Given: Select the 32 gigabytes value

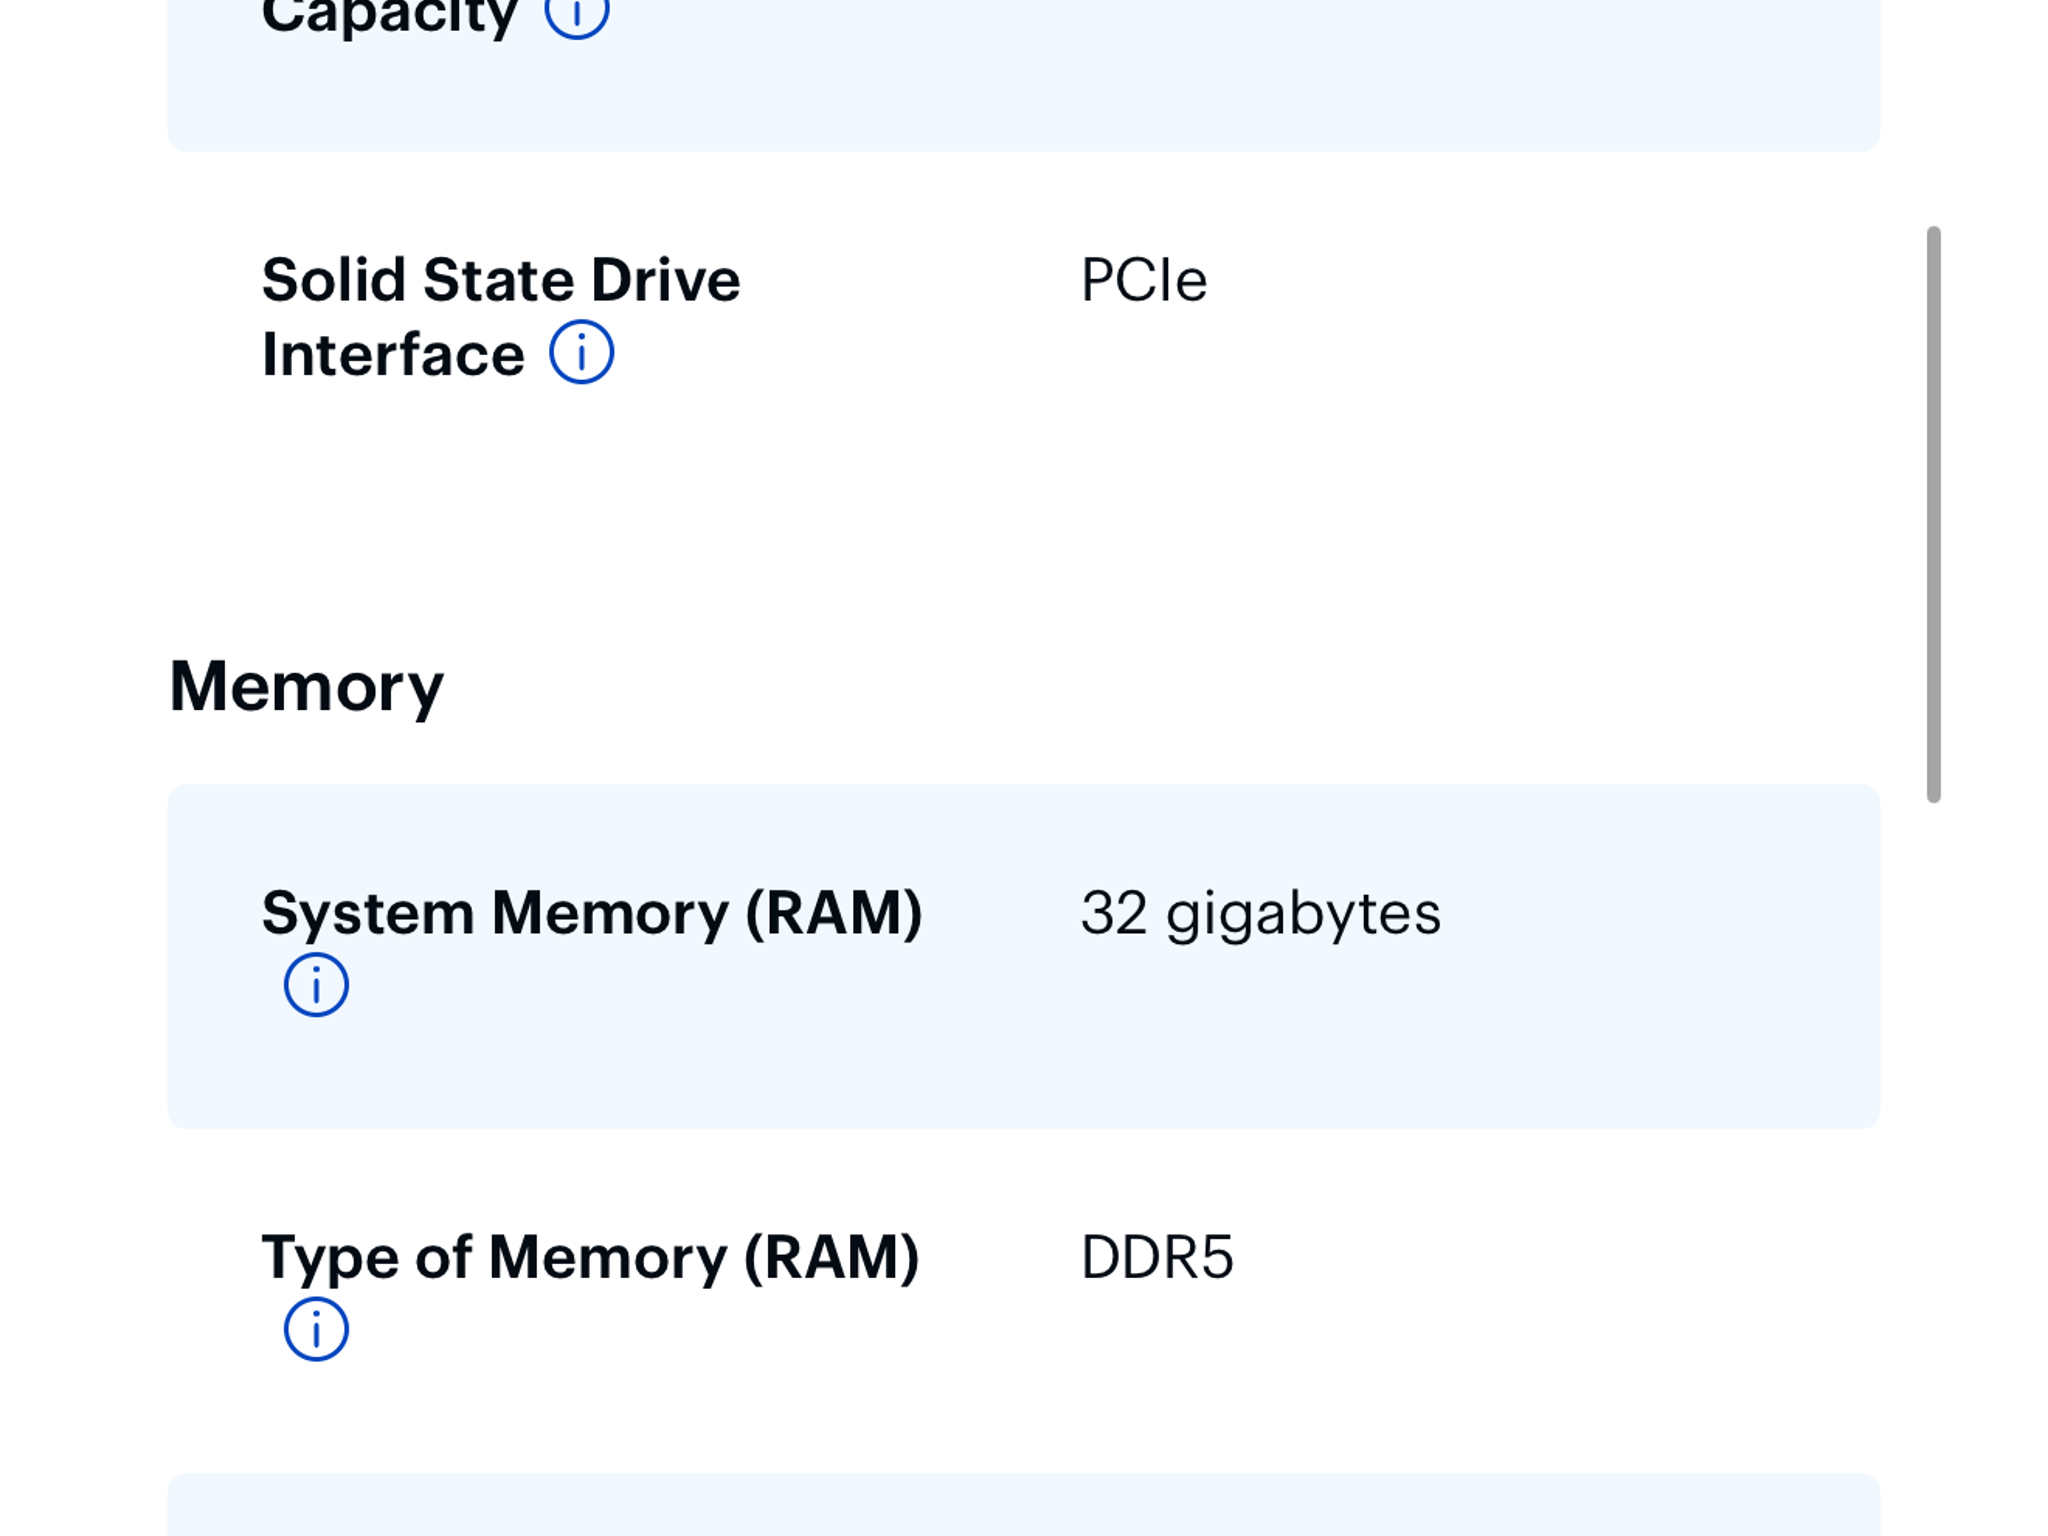Looking at the screenshot, I should [x=1261, y=915].
